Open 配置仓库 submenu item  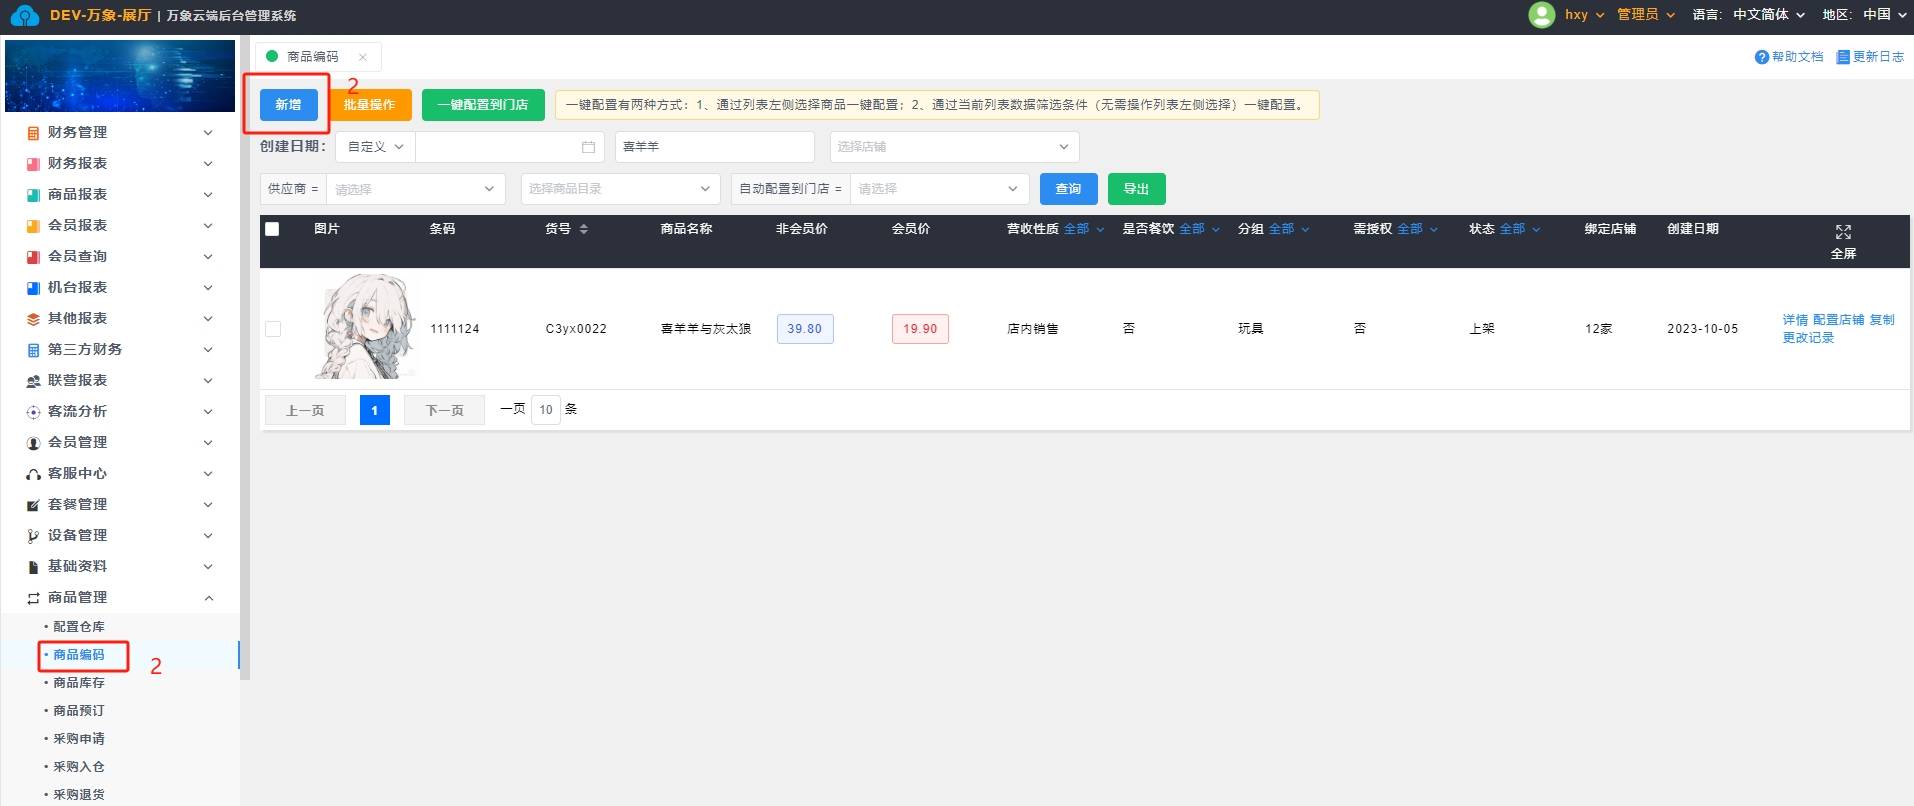(x=78, y=627)
